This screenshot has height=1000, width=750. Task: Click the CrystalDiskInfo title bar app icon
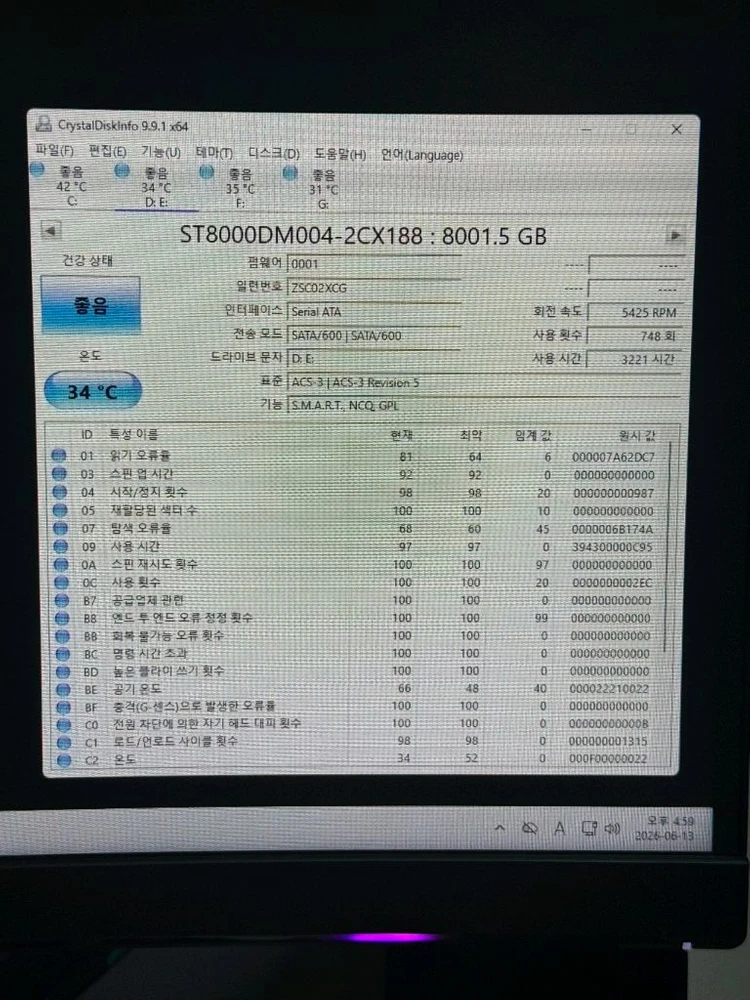[44, 123]
